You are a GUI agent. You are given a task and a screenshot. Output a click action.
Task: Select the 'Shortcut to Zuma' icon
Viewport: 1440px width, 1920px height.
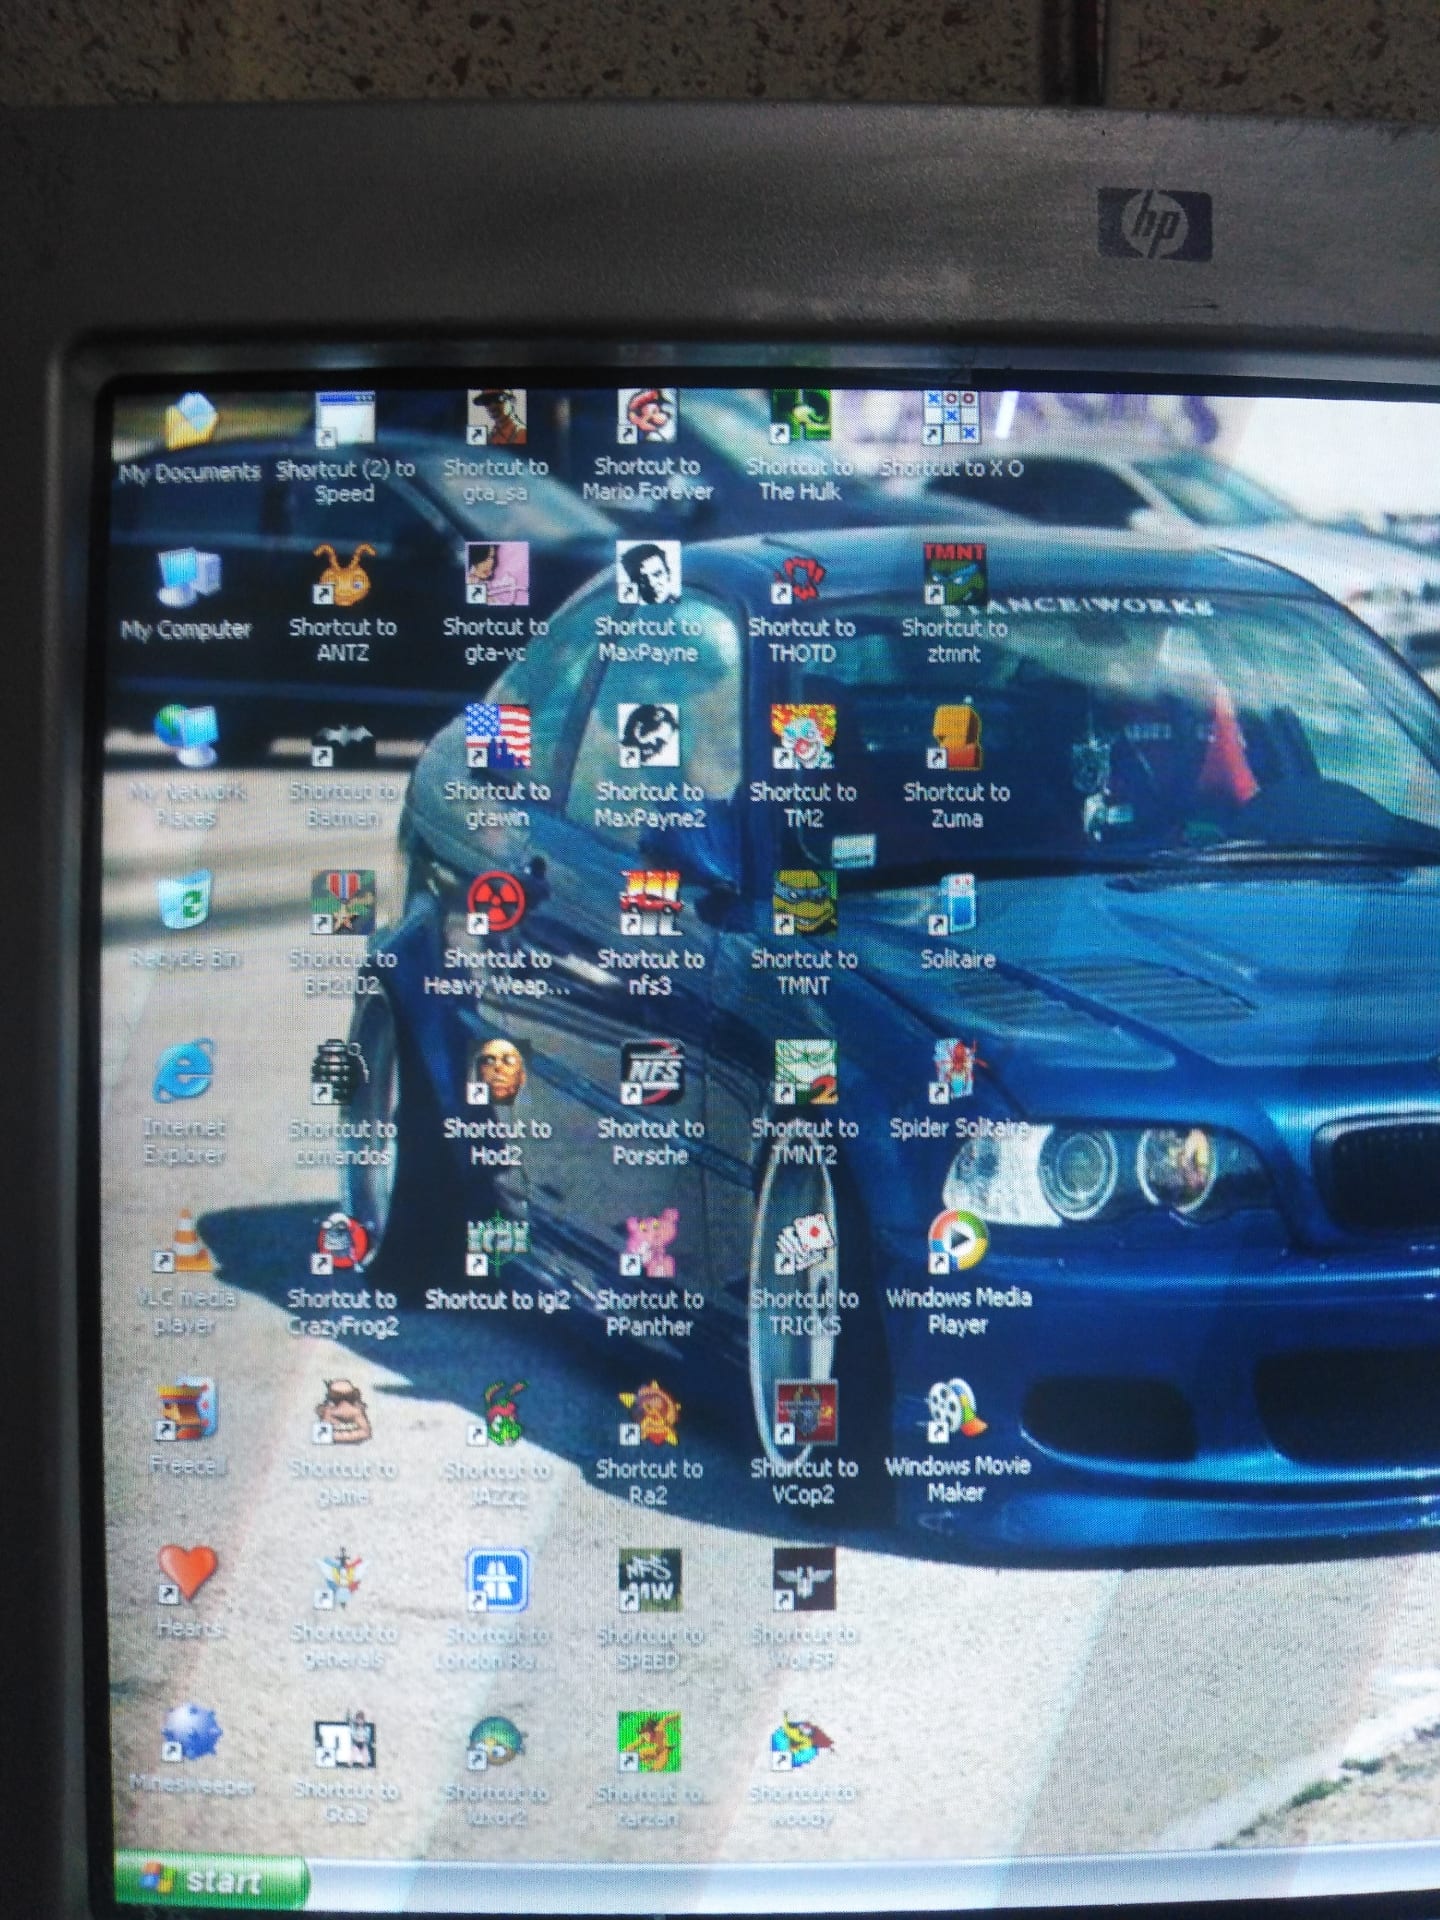tap(956, 737)
